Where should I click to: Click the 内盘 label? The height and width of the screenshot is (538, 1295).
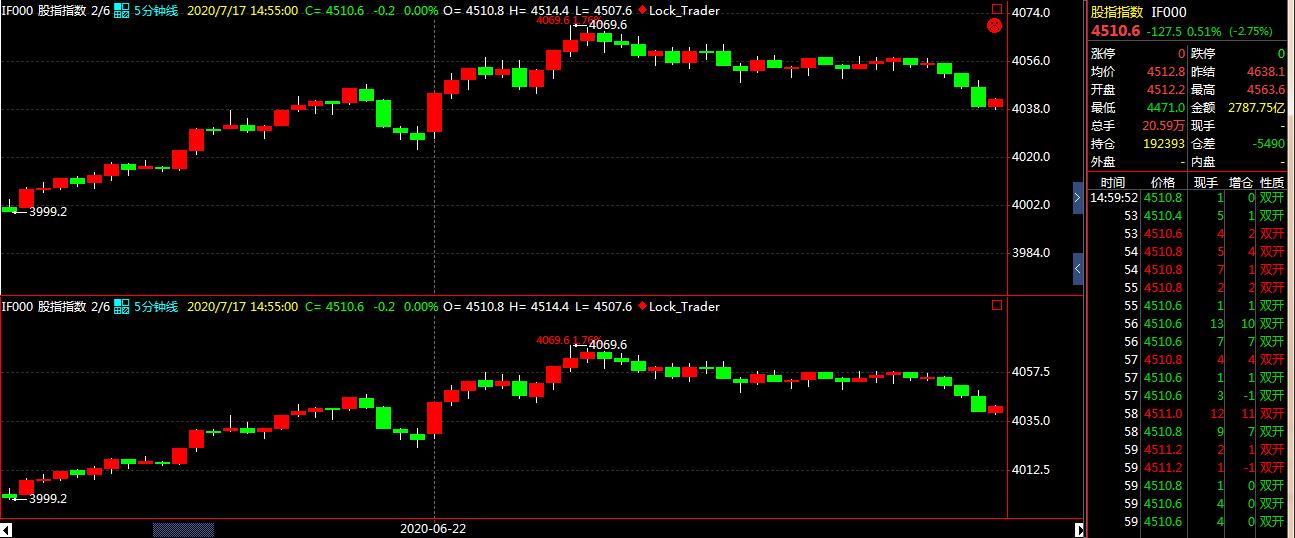click(x=1203, y=162)
